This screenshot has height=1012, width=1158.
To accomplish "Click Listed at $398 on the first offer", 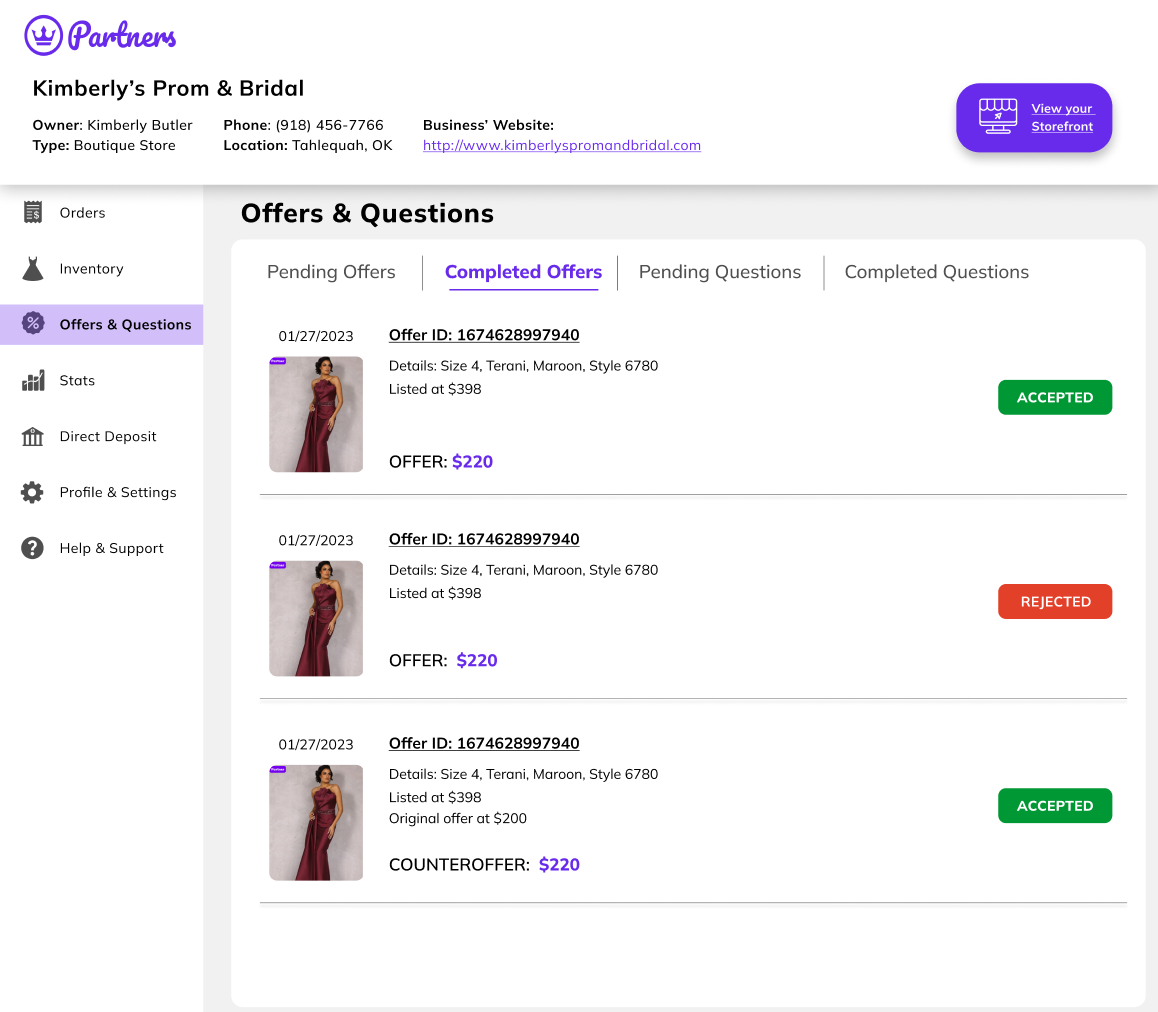I will pyautogui.click(x=435, y=389).
